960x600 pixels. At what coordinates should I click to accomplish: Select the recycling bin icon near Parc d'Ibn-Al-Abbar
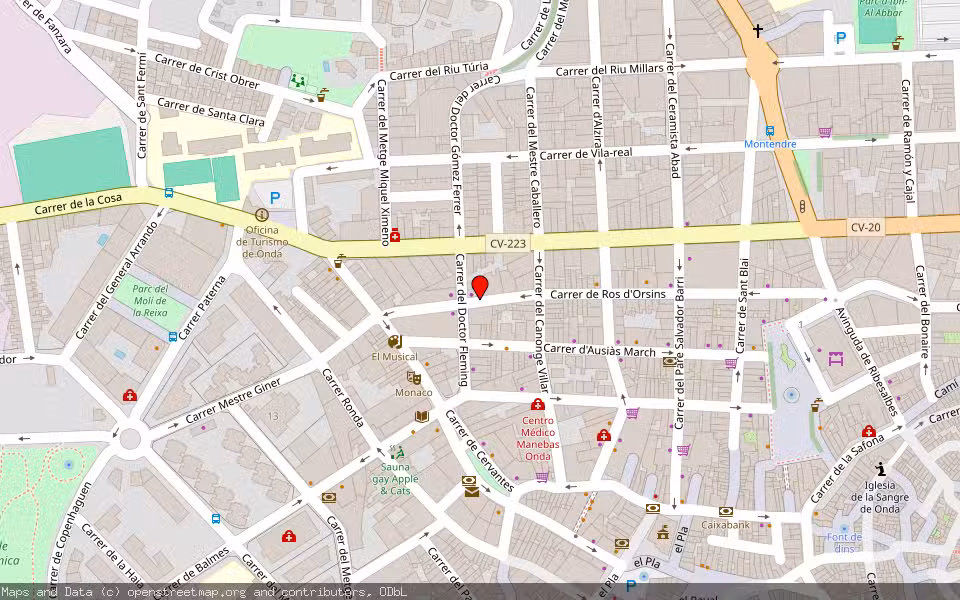pyautogui.click(x=898, y=42)
